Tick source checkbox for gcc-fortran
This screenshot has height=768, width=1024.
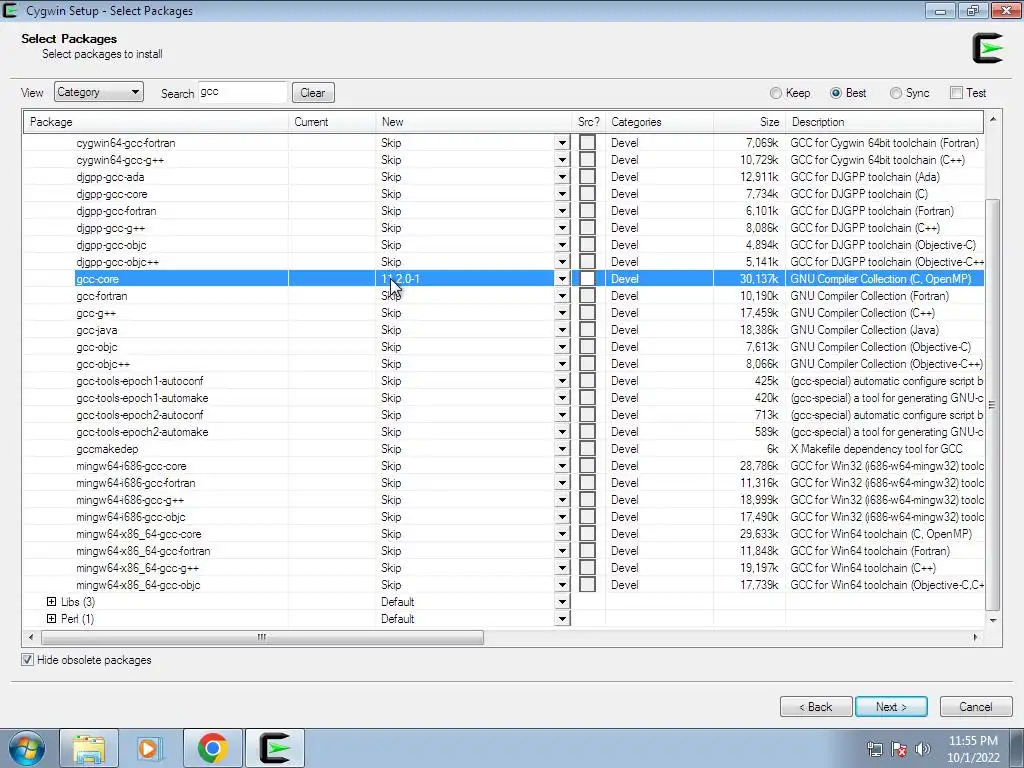pyautogui.click(x=588, y=296)
